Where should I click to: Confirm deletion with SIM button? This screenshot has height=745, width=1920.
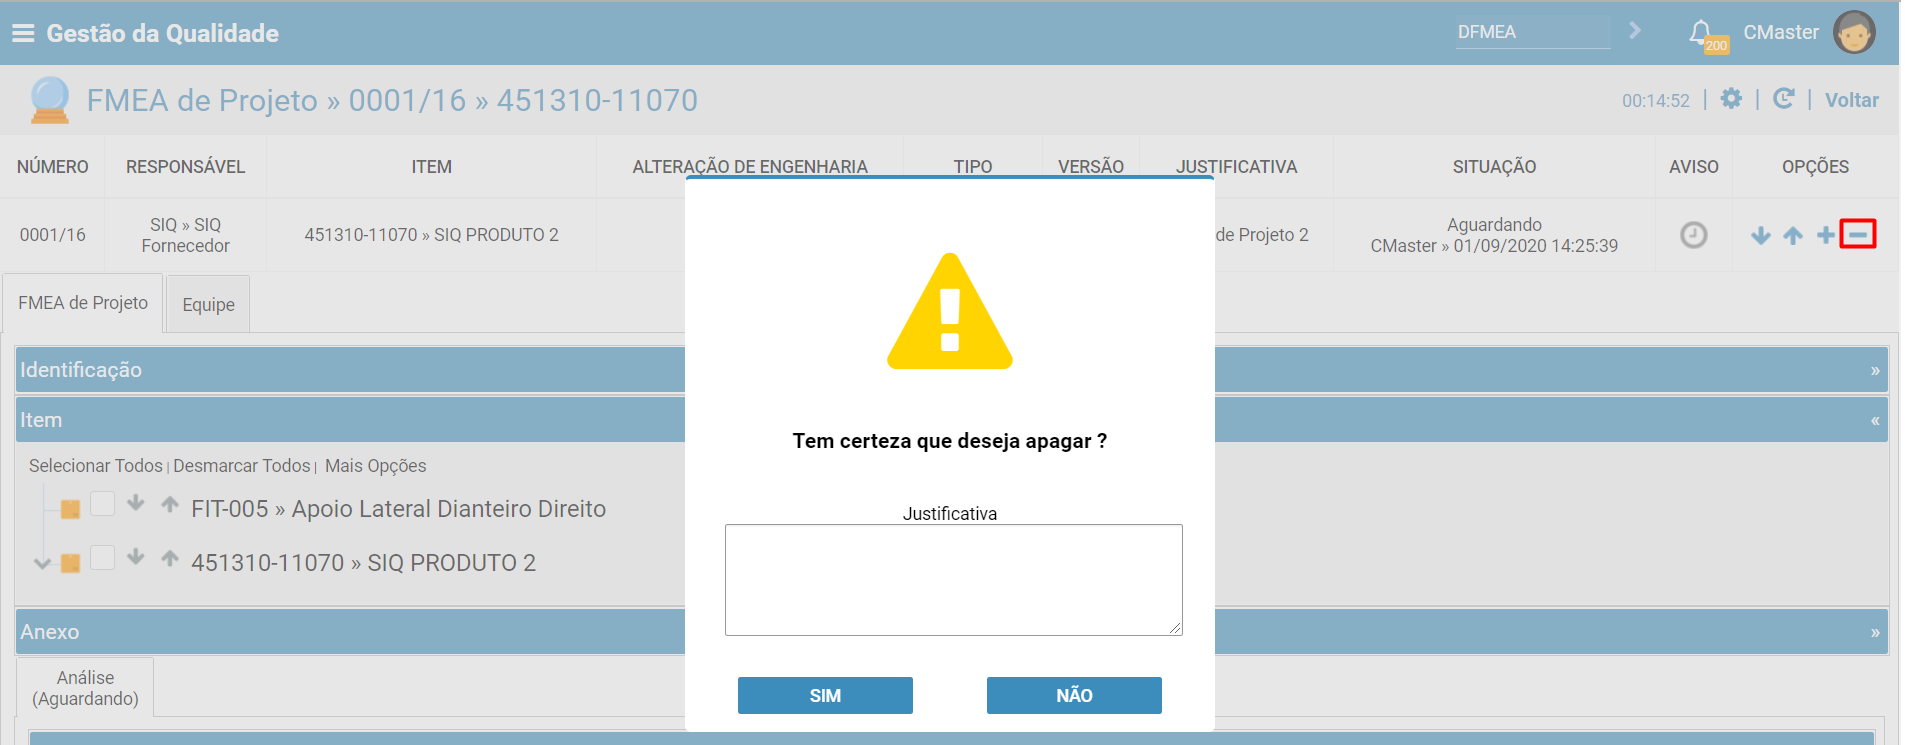825,695
